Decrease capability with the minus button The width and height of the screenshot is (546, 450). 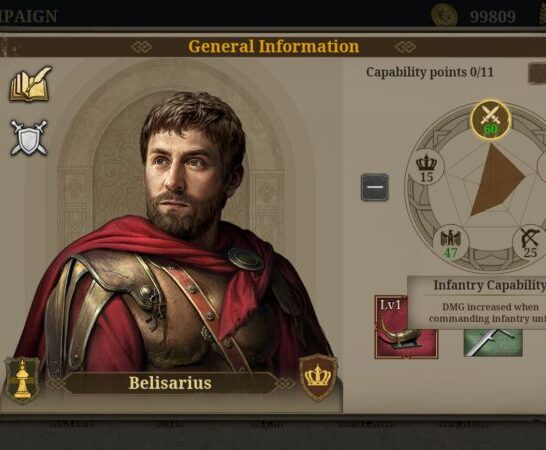pyautogui.click(x=375, y=187)
